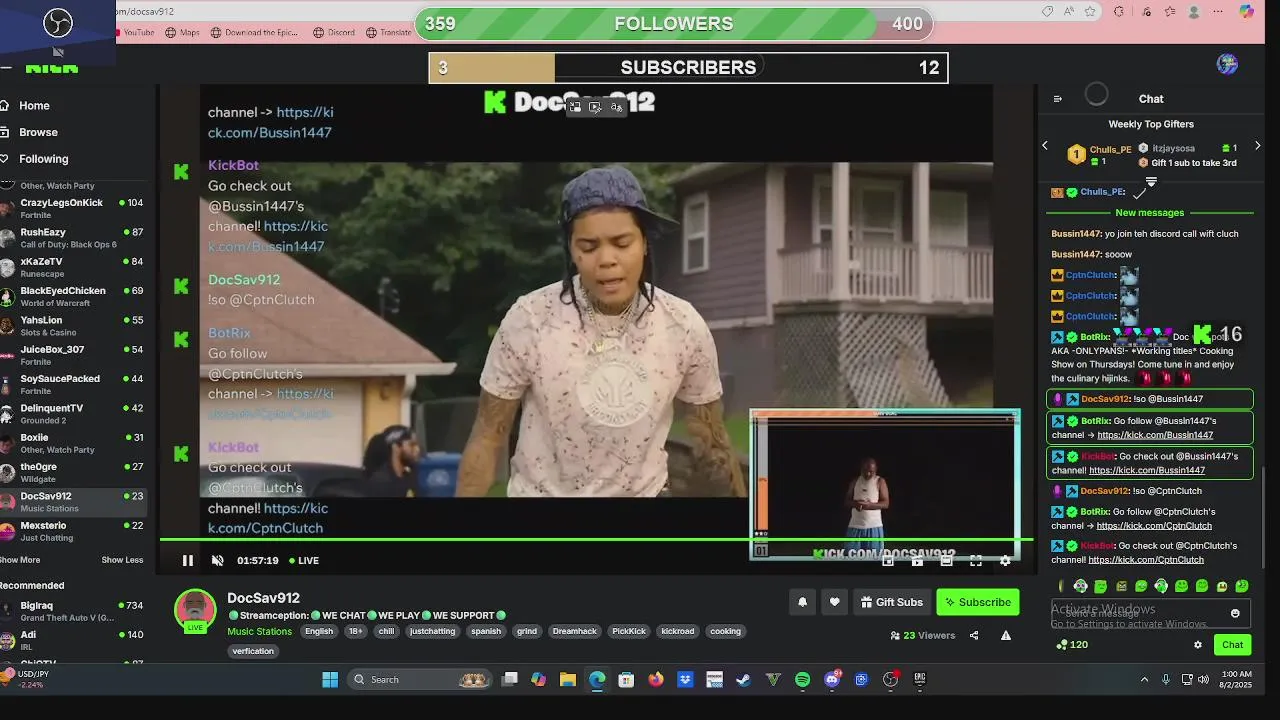Select the English stream tag
1280x720 pixels.
319,632
